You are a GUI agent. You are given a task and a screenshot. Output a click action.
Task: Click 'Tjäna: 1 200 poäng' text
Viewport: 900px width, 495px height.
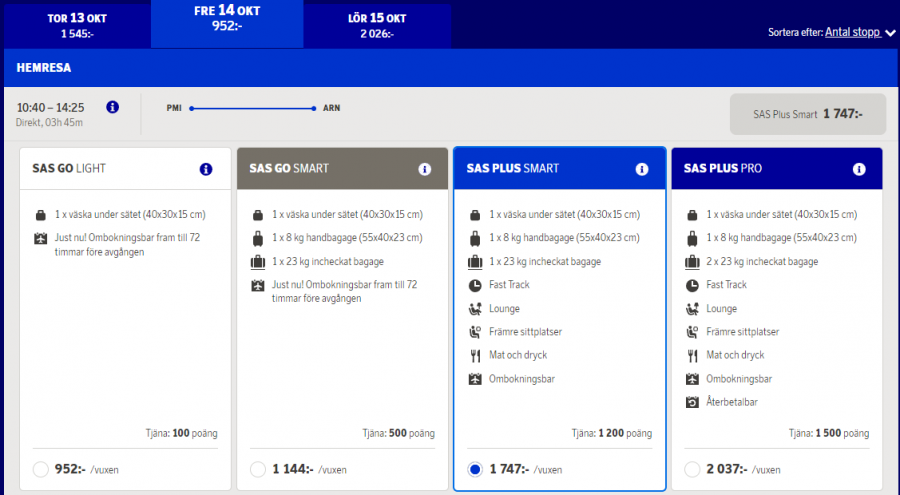point(612,433)
